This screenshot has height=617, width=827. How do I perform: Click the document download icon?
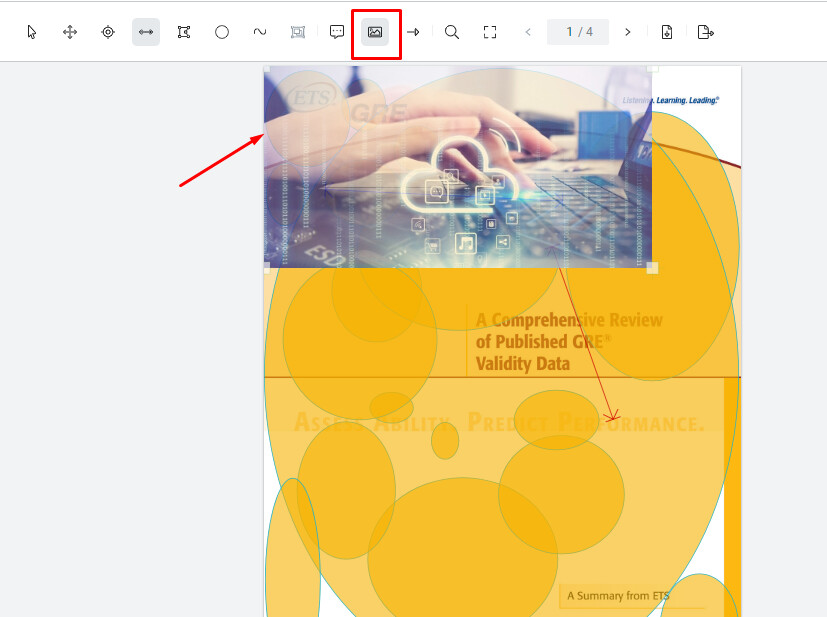click(666, 31)
